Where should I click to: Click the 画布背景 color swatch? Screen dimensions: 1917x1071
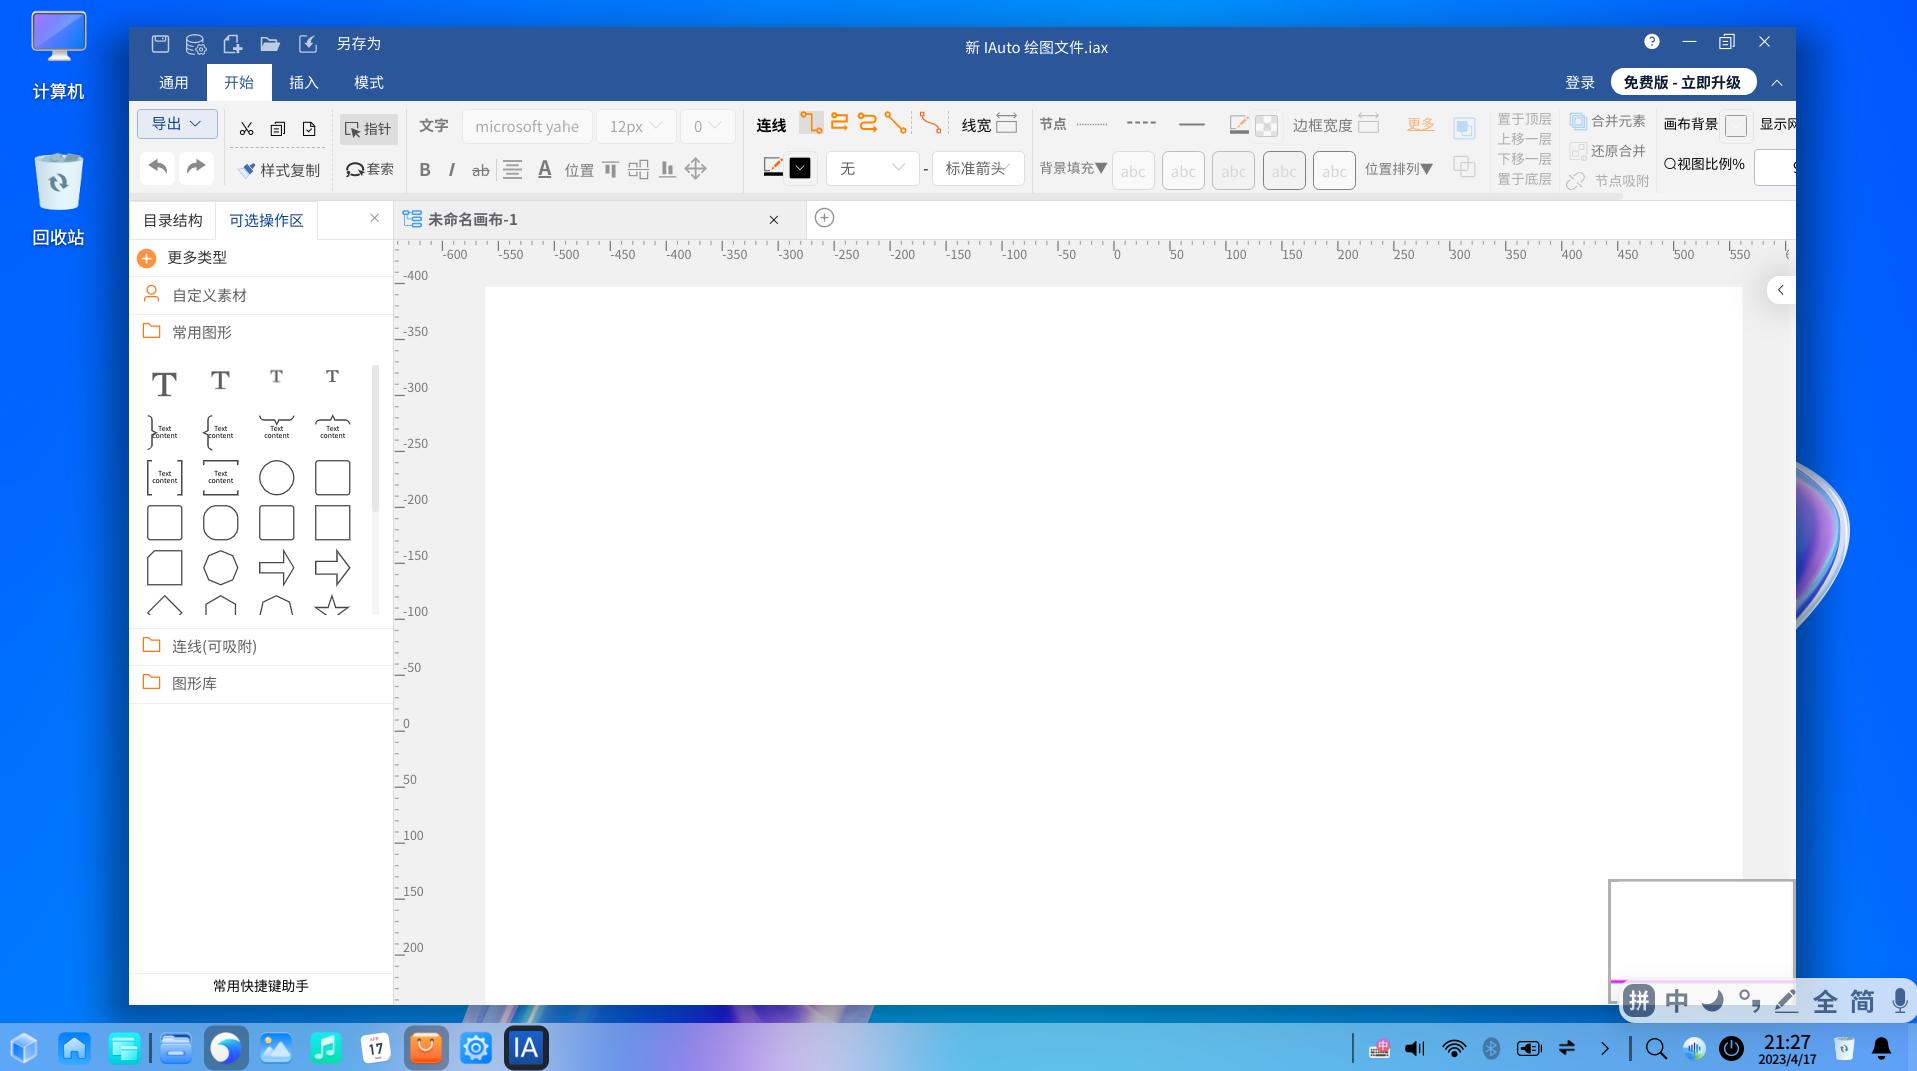pos(1736,125)
